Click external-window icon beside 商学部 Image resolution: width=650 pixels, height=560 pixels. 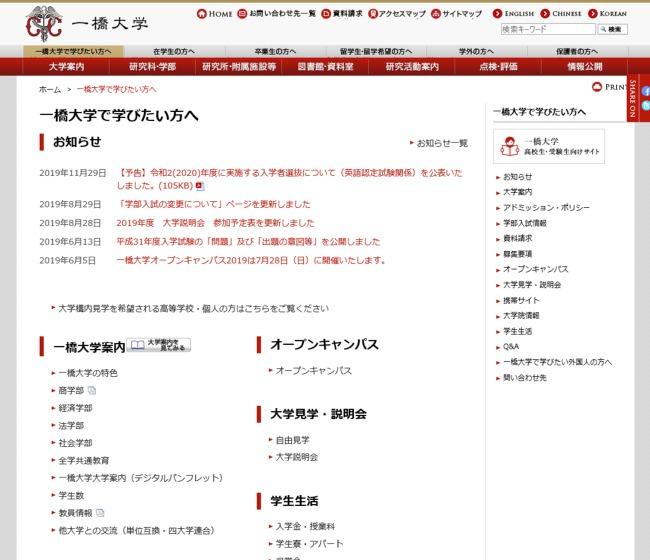(92, 390)
